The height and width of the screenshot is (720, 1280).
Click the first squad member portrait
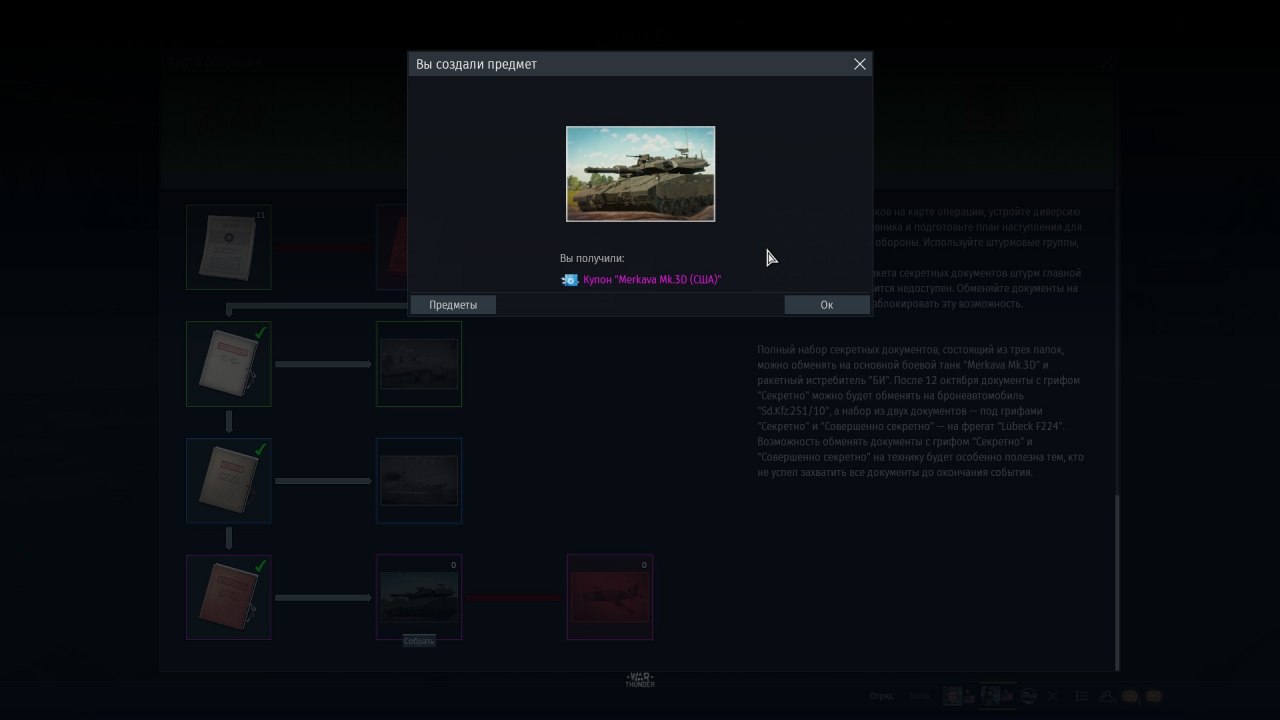[953, 696]
